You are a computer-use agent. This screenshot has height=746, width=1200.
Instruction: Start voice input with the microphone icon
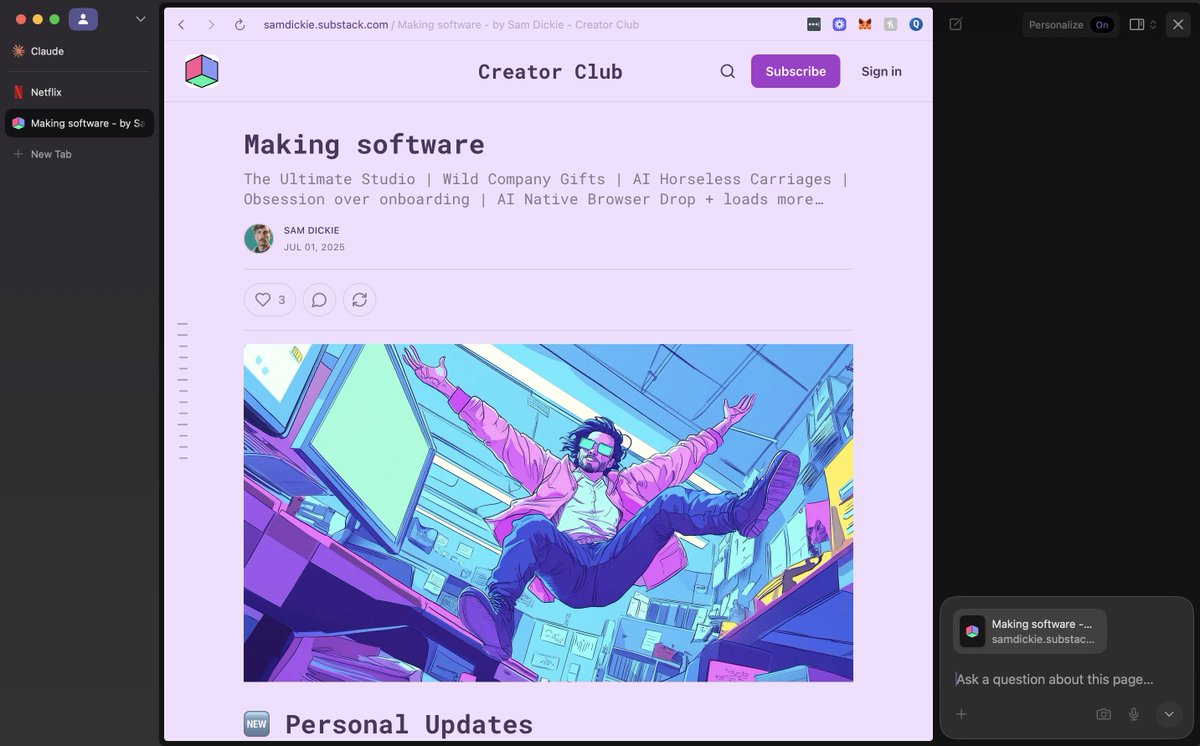tap(1134, 714)
